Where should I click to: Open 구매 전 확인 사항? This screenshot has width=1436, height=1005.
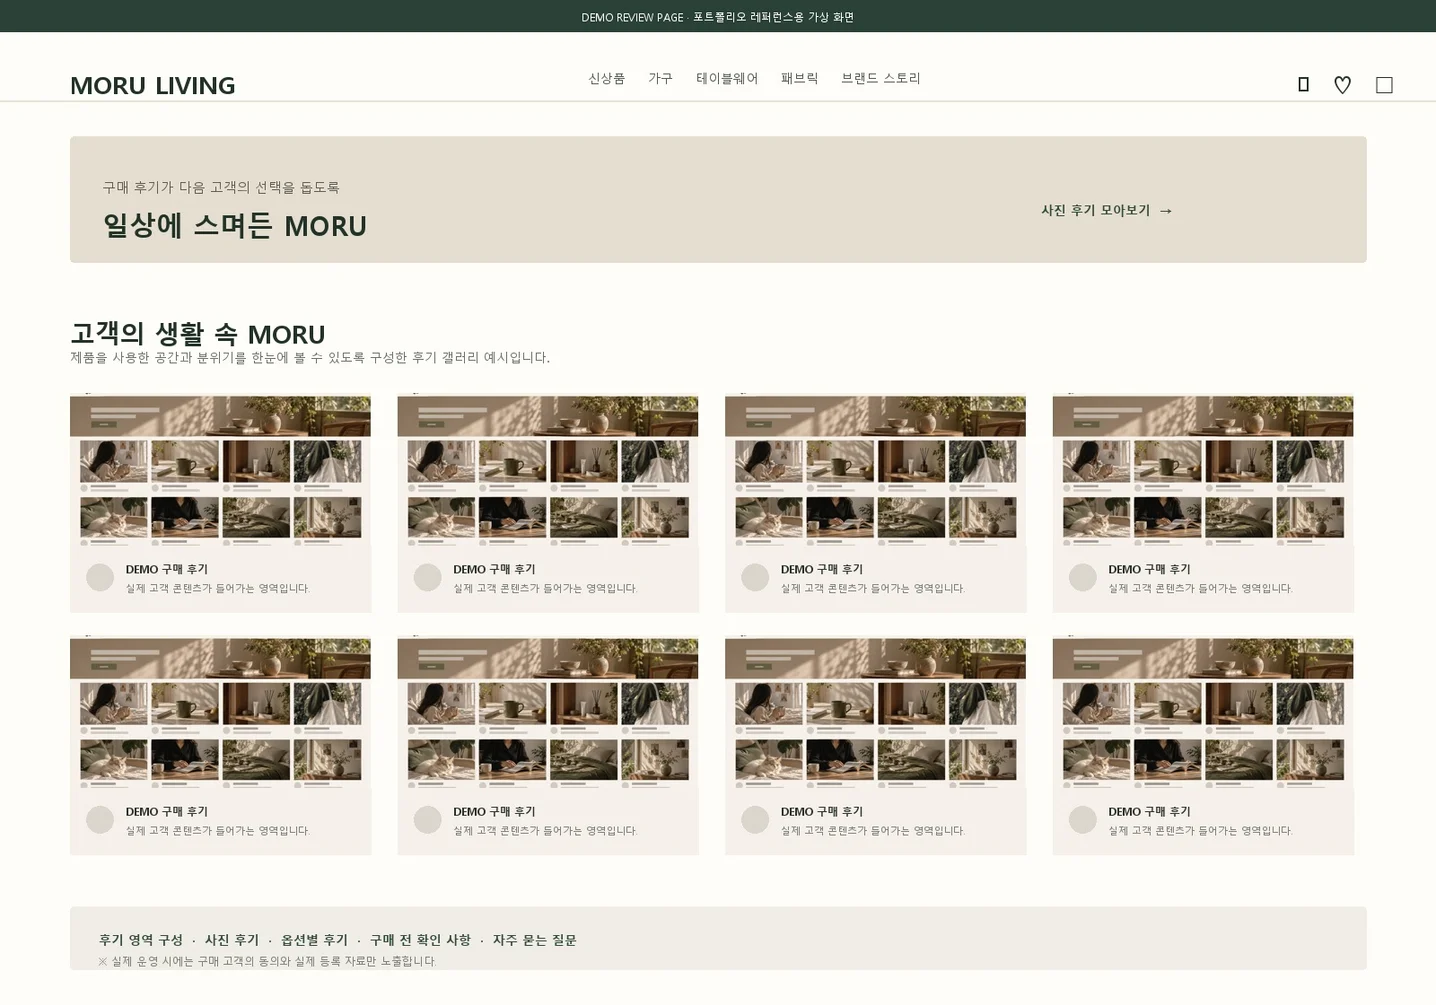pos(420,940)
